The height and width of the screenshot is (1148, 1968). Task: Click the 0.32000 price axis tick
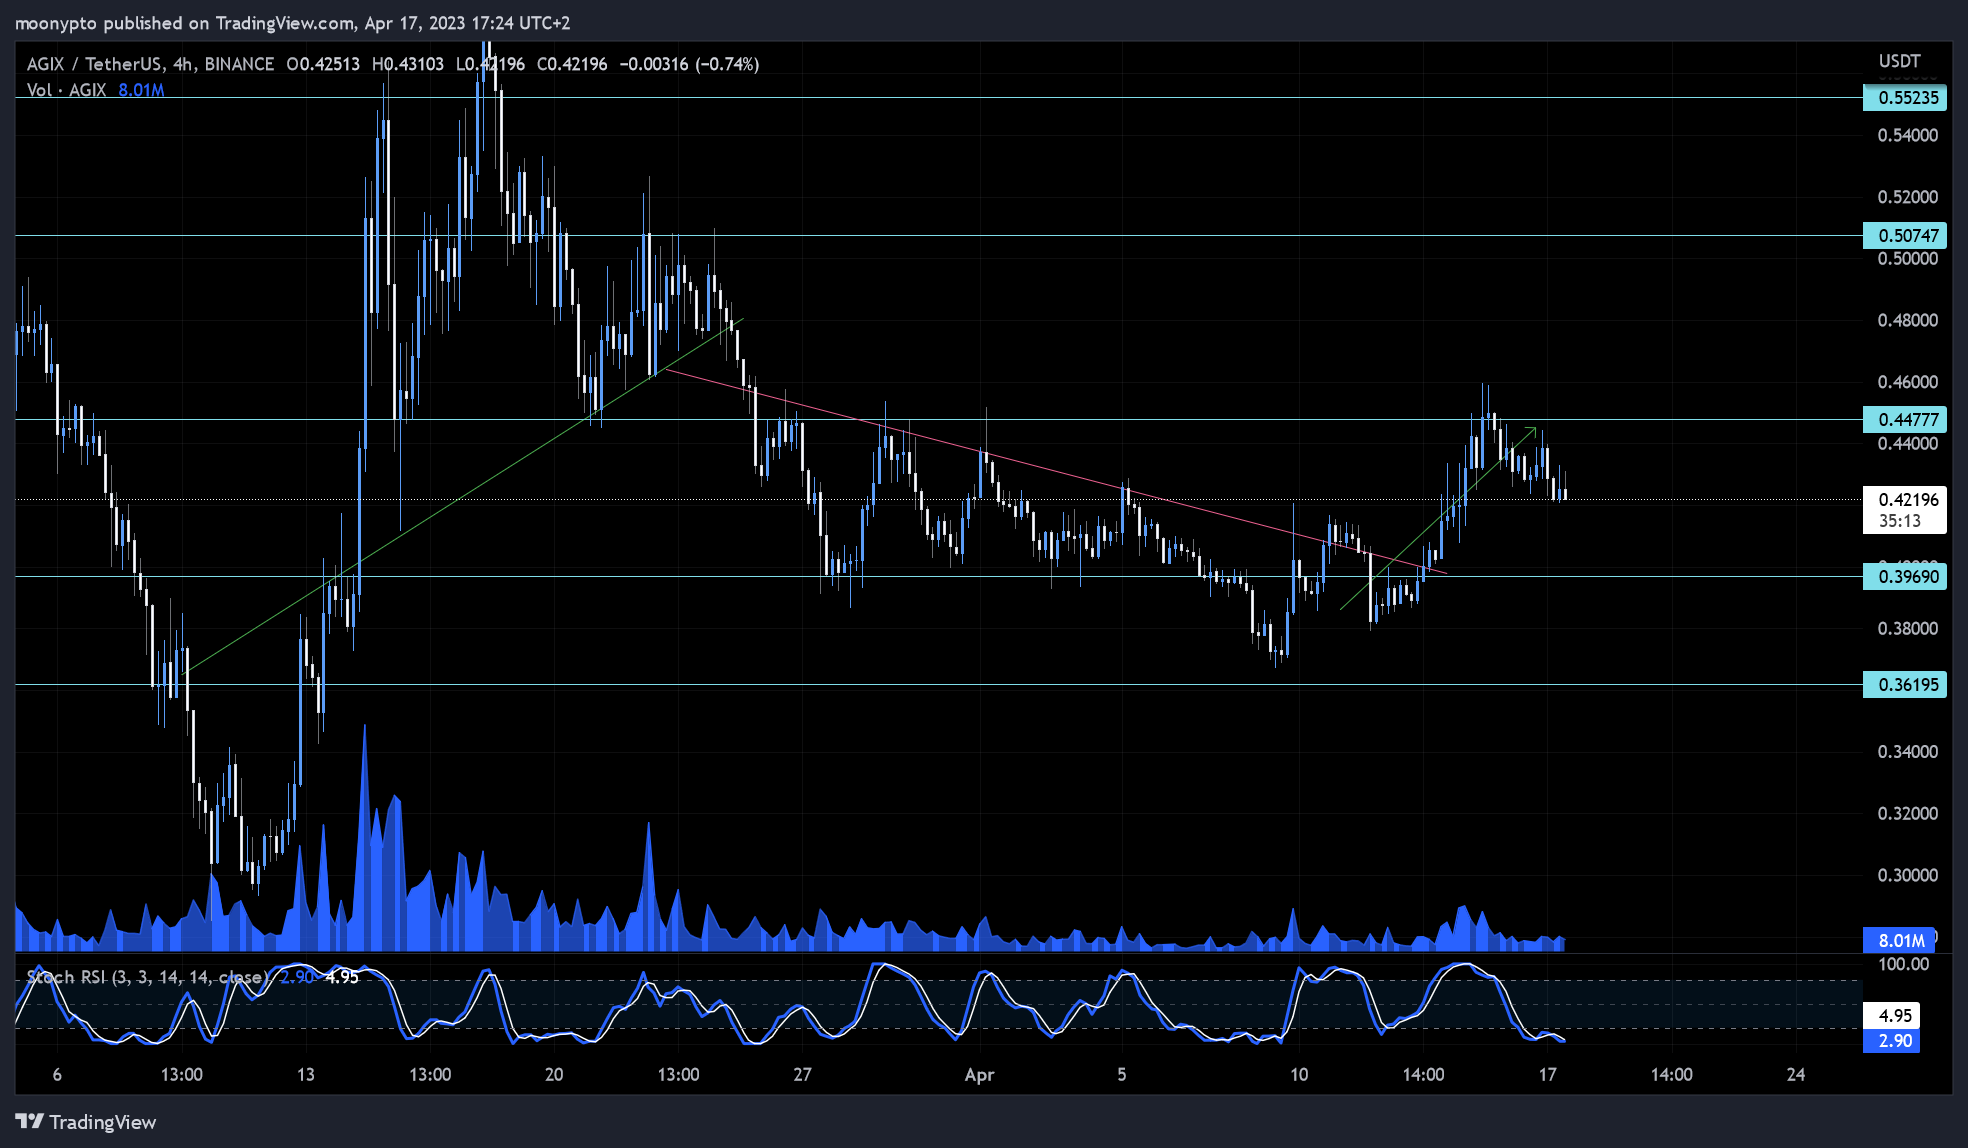pyautogui.click(x=1908, y=814)
